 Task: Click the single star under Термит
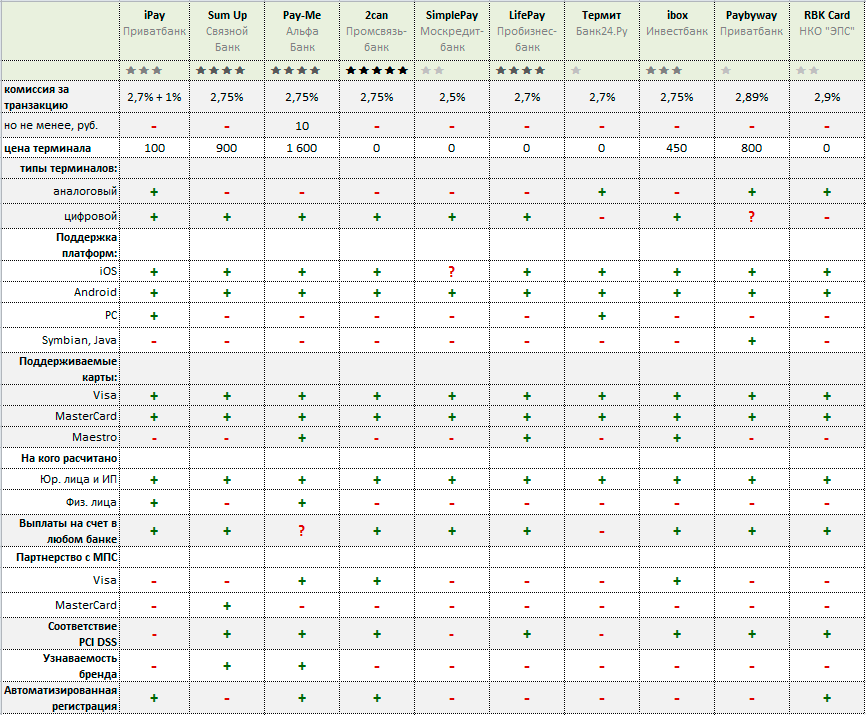[576, 70]
